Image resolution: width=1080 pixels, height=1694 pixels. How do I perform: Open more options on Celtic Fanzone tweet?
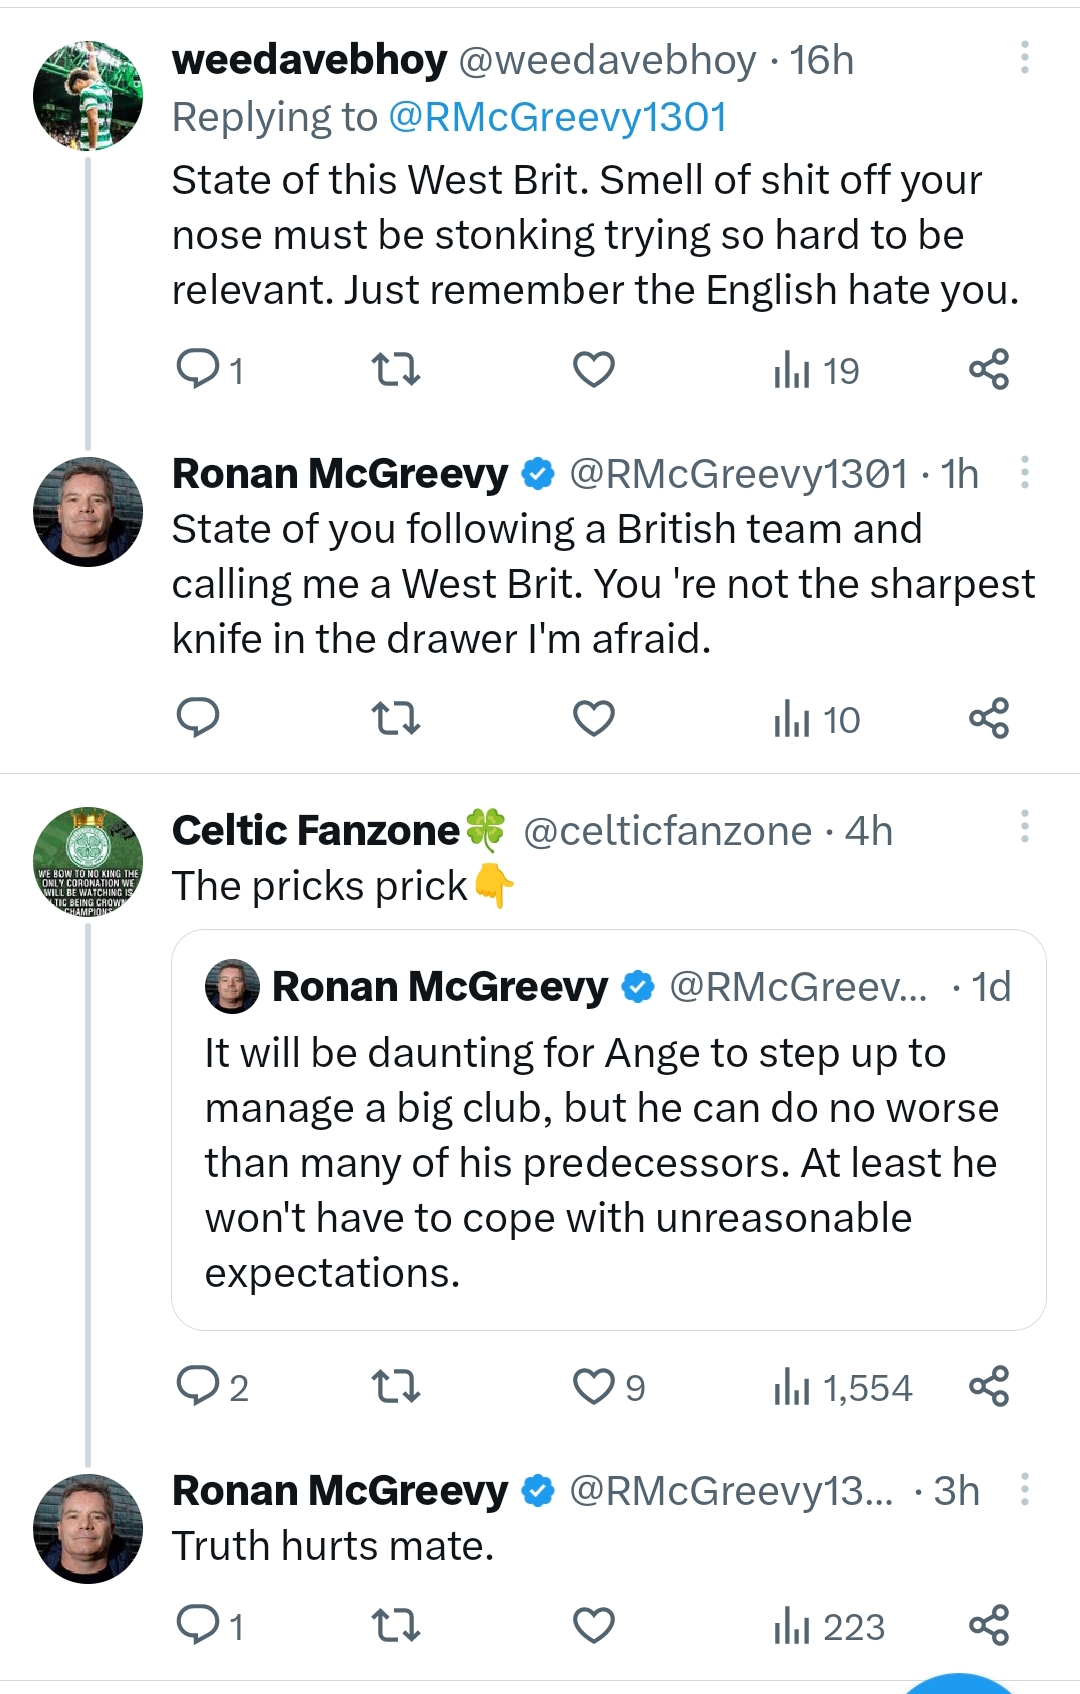[x=1024, y=828]
